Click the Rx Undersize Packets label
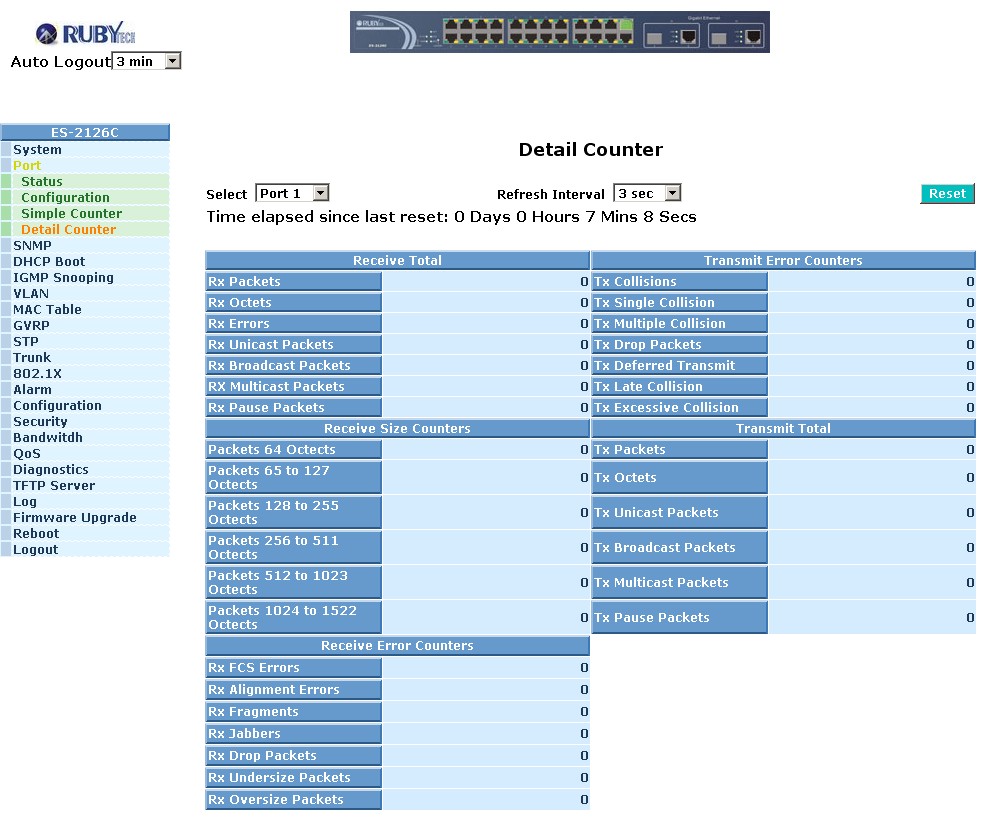Image resolution: width=1006 pixels, height=828 pixels. tap(293, 777)
